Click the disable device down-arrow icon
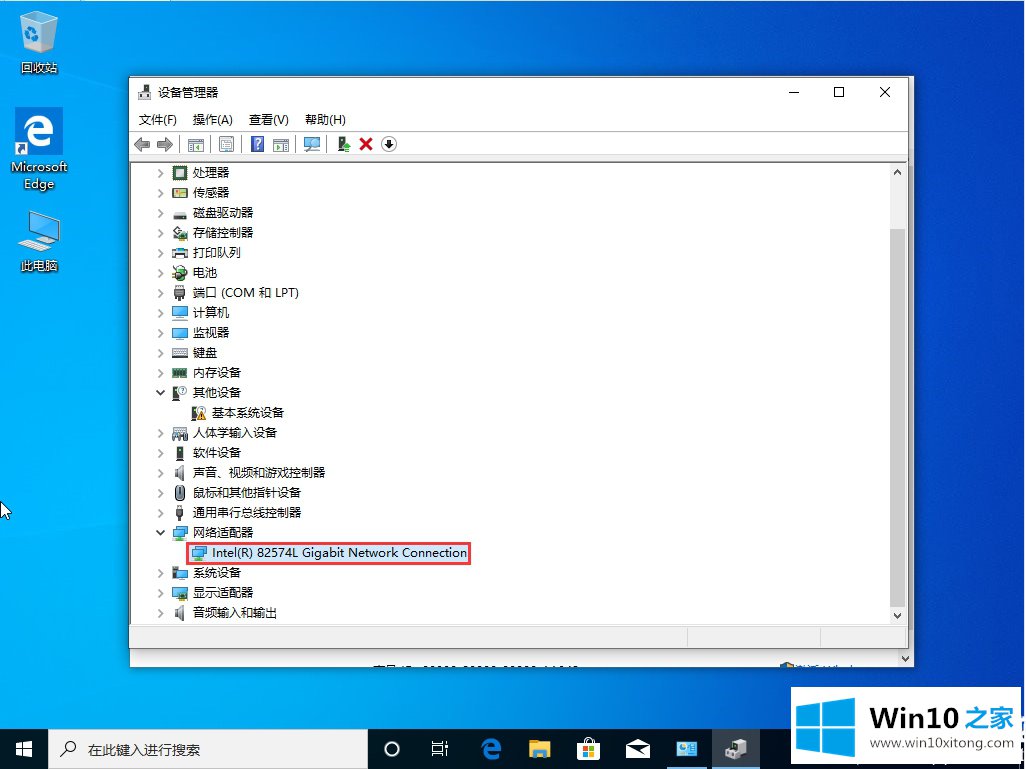 (x=389, y=144)
